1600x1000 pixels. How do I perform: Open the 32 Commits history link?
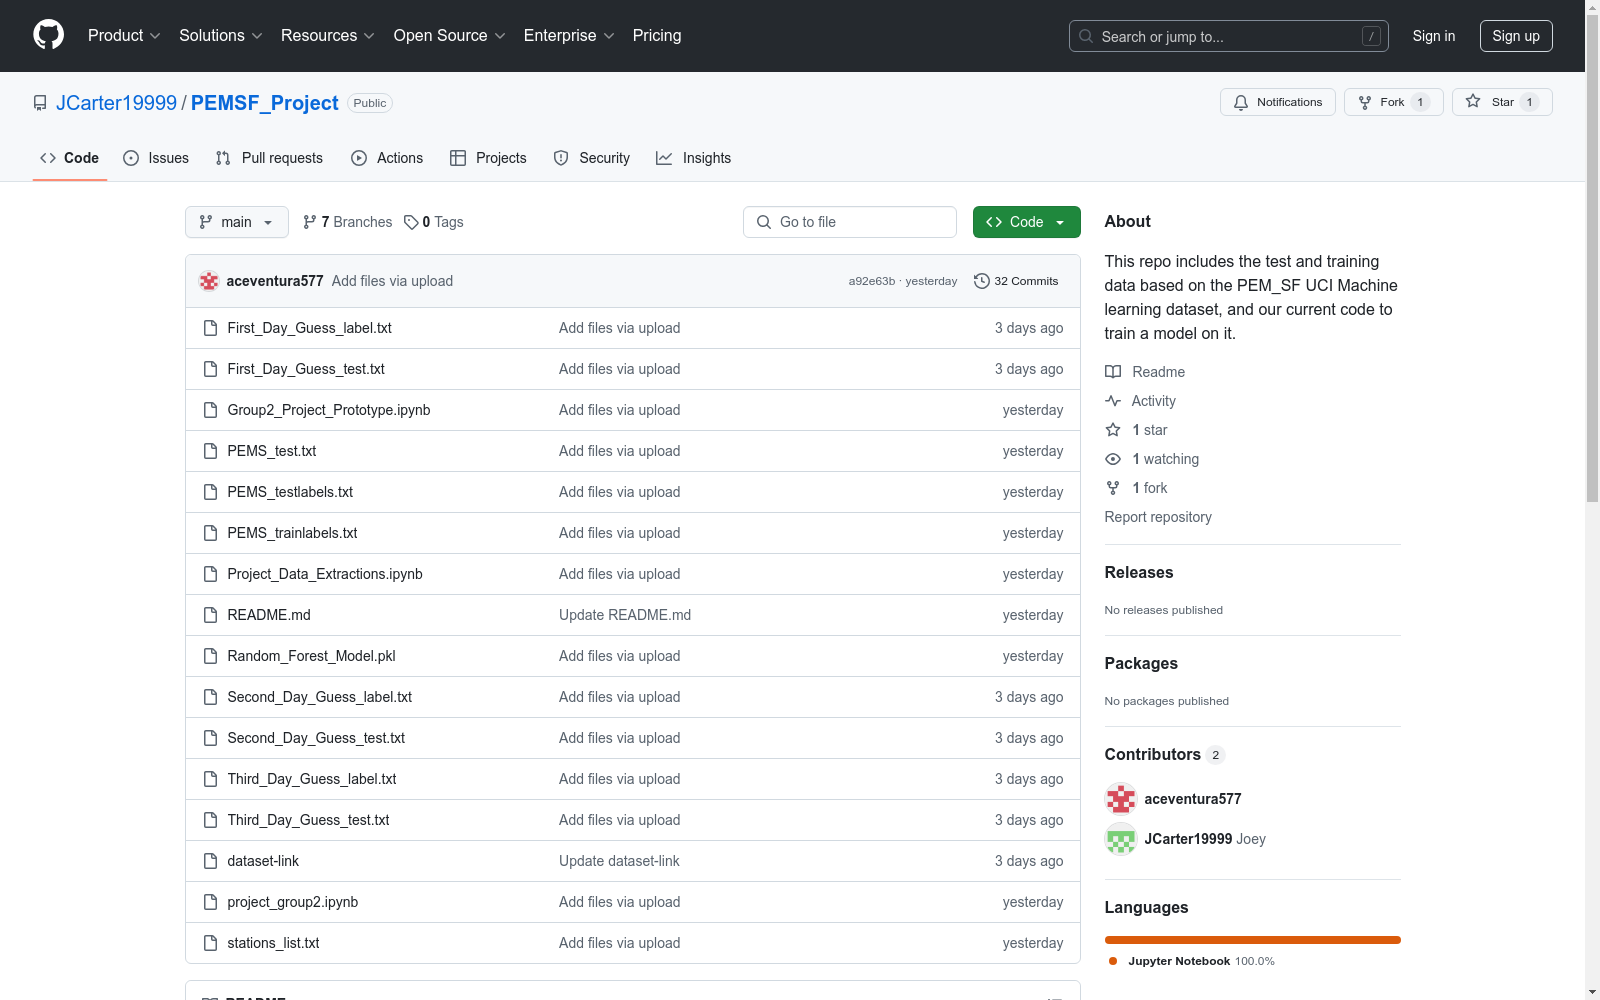point(1016,281)
